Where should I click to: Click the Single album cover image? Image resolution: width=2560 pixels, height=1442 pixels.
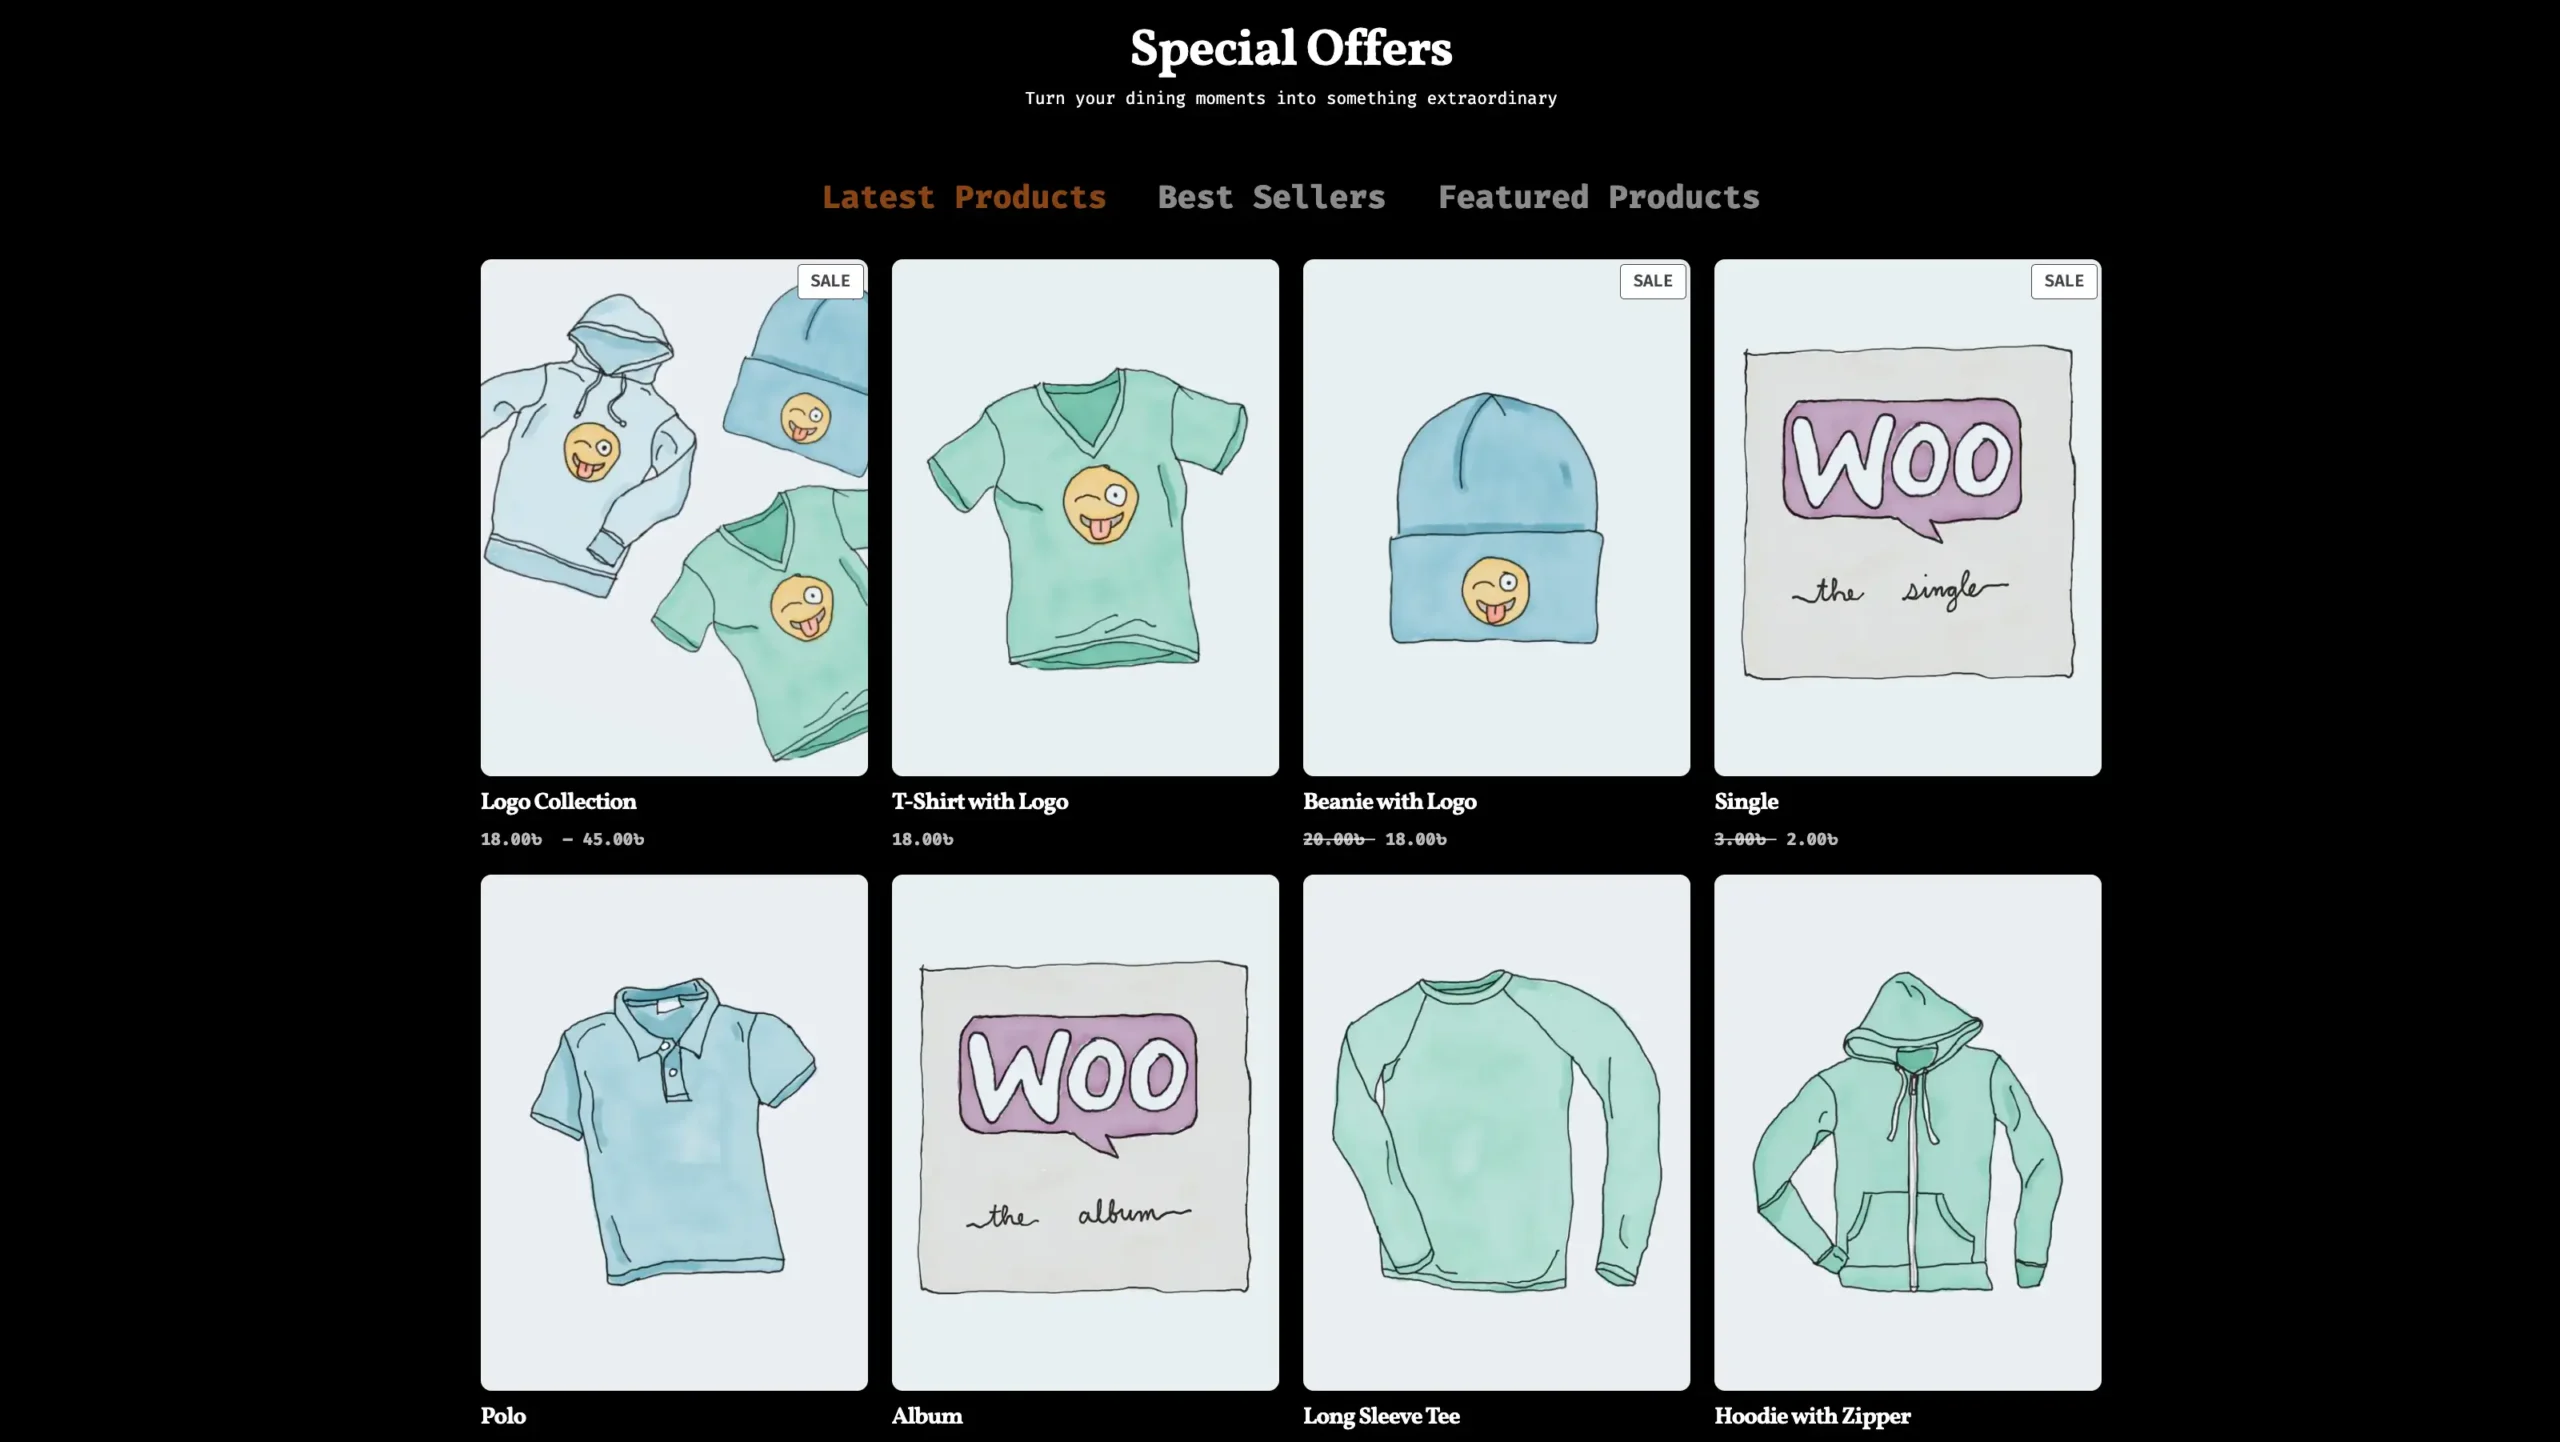(x=1907, y=517)
